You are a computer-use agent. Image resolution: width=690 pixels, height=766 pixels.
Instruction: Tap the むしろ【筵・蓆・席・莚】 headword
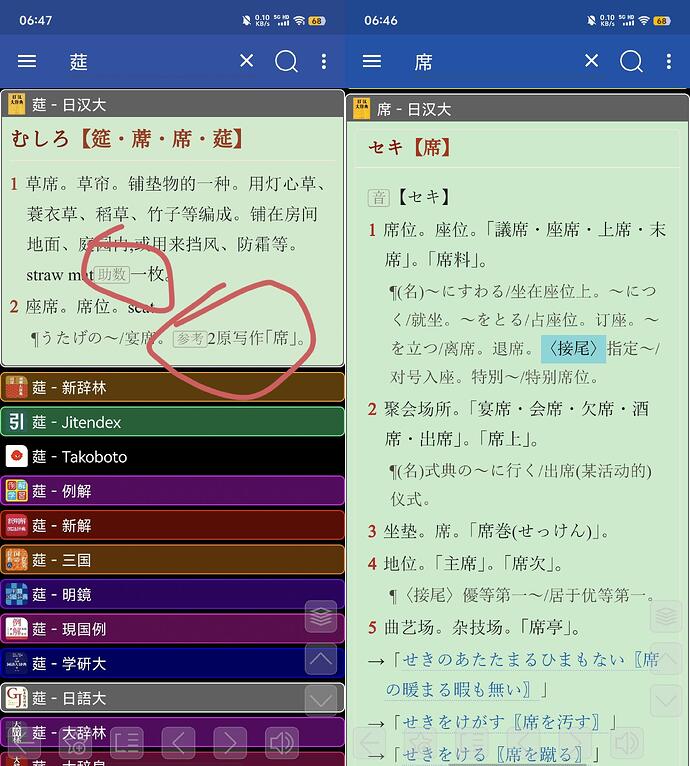point(127,139)
